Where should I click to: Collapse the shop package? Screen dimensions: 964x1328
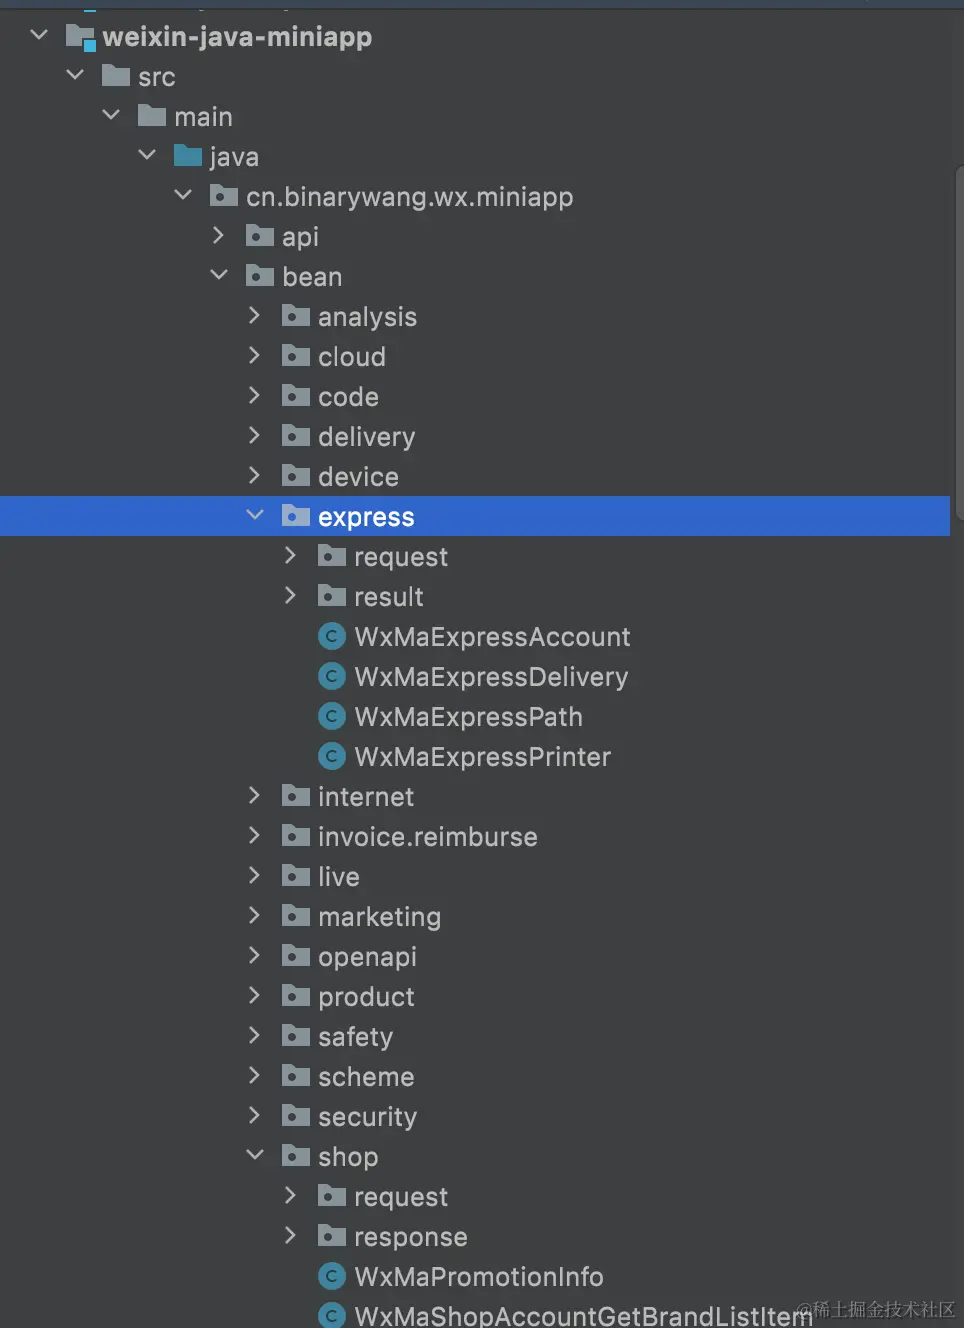tap(255, 1155)
